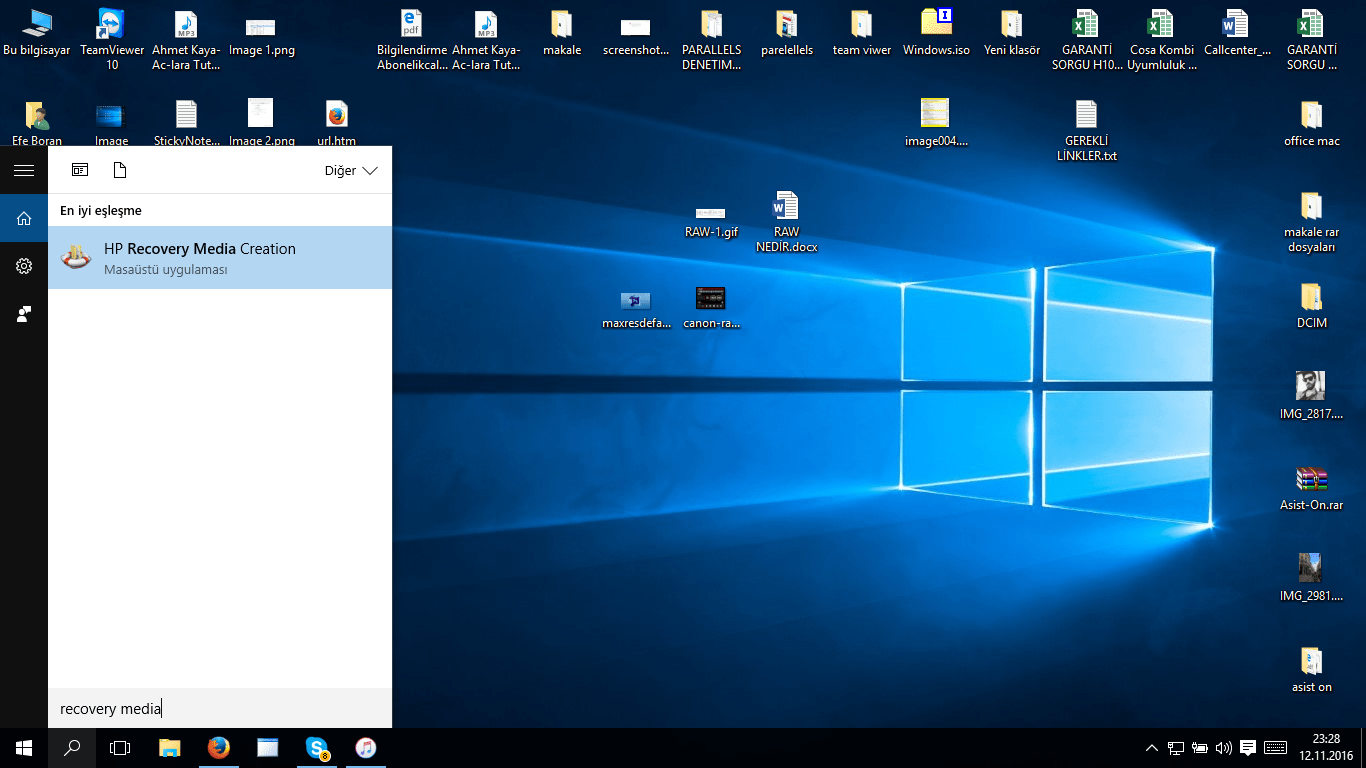The image size is (1366, 768).
Task: Select the Windows.iso desktop file
Action: pos(936,24)
